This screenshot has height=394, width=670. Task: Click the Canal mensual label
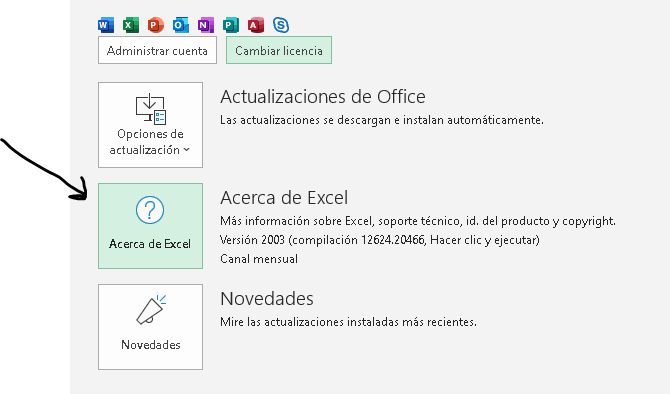click(259, 259)
